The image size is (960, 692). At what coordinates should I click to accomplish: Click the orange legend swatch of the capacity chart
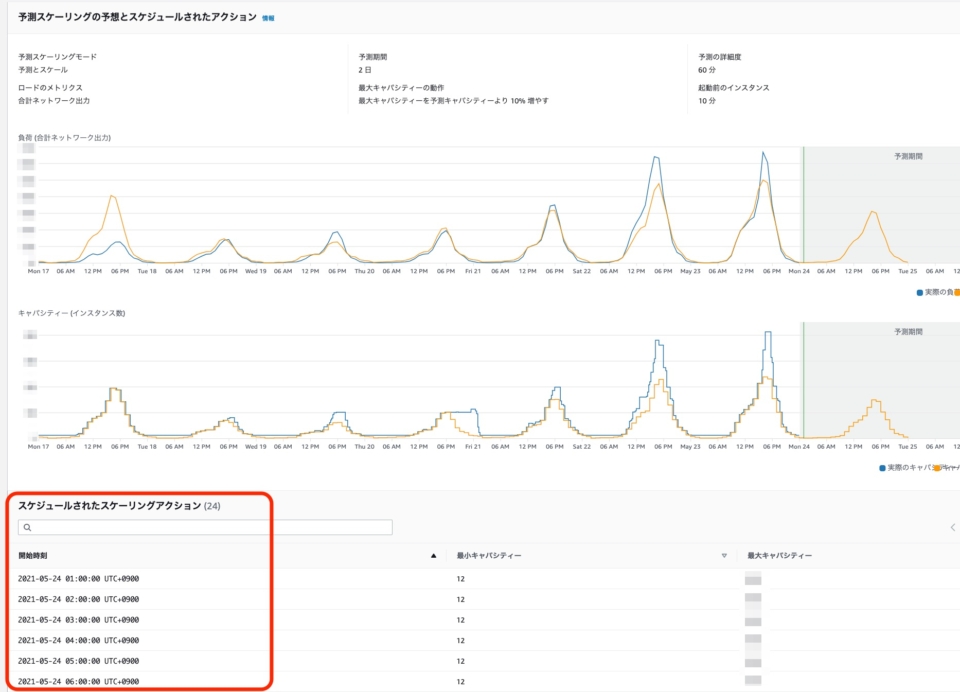[x=937, y=467]
